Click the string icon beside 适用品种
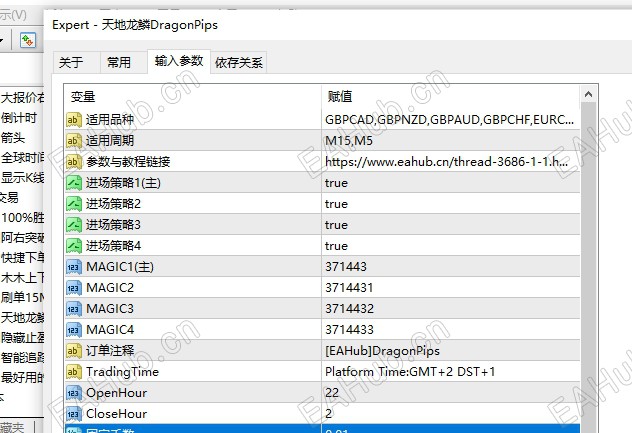Screen dimensions: 632x433 pos(74,120)
